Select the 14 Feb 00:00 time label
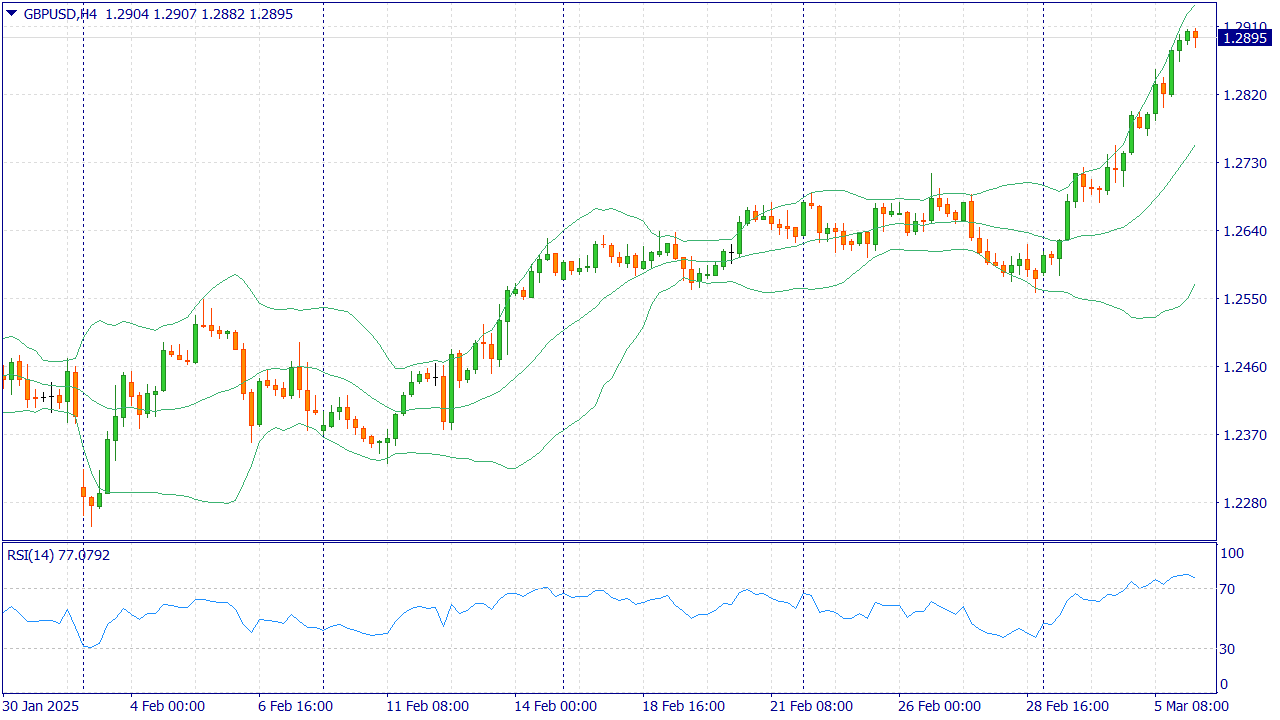The height and width of the screenshot is (720, 1280). click(x=555, y=706)
